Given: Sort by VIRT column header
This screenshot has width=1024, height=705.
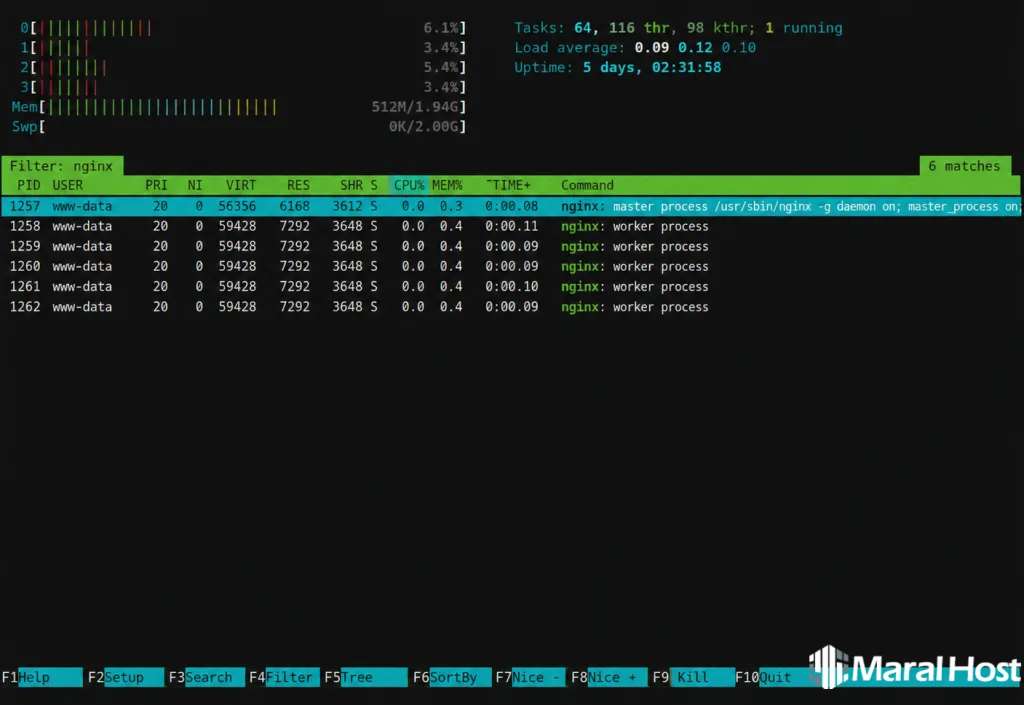Looking at the screenshot, I should (x=241, y=185).
